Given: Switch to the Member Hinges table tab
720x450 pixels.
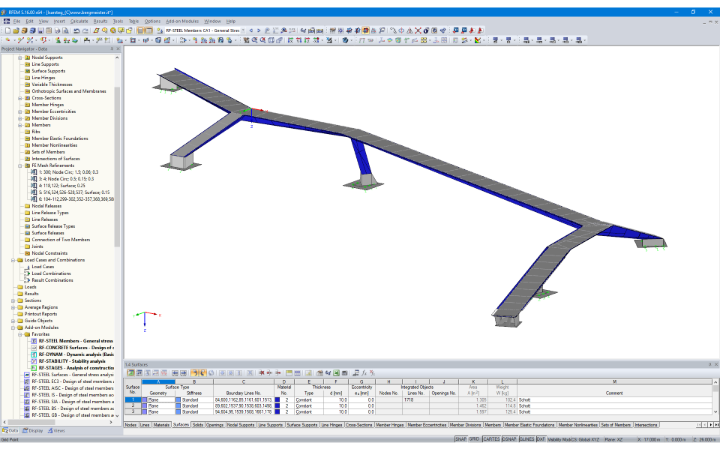Looking at the screenshot, I should point(390,425).
